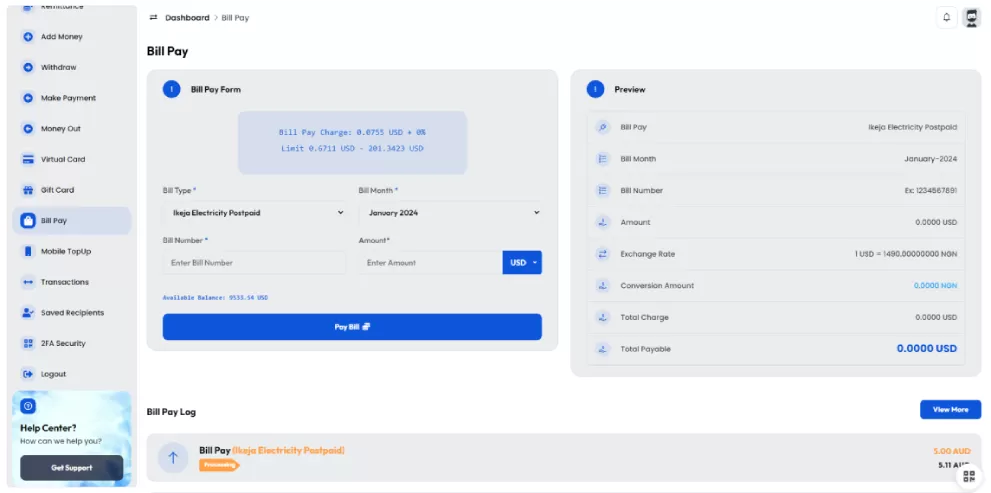The image size is (991, 493).
Task: Go to Transactions in sidebar
Action: (64, 282)
